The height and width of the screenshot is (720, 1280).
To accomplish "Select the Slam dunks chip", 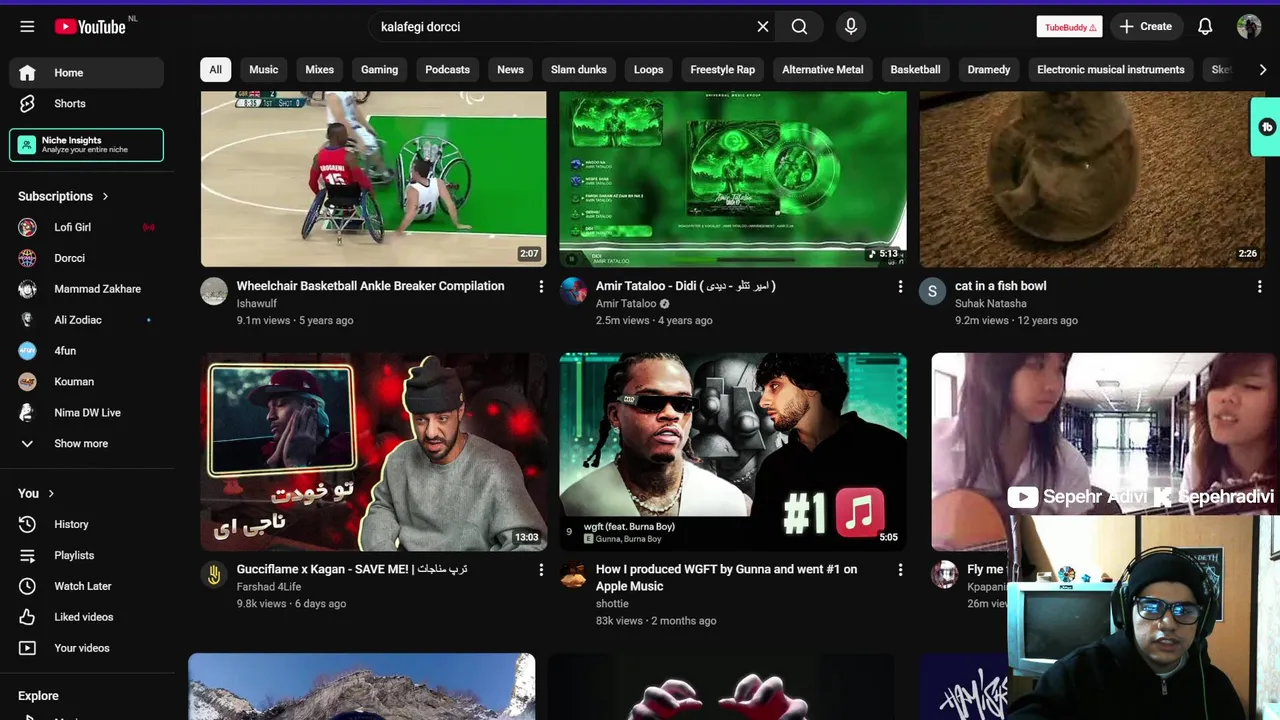I will [x=579, y=69].
